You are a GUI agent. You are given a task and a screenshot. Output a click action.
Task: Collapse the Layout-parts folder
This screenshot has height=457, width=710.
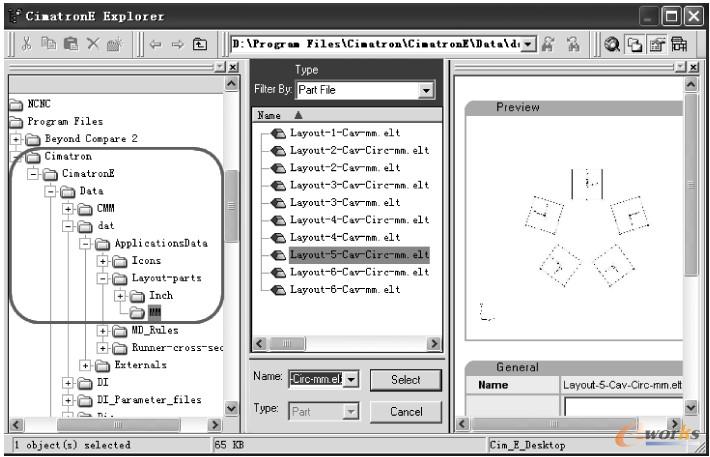tap(103, 279)
